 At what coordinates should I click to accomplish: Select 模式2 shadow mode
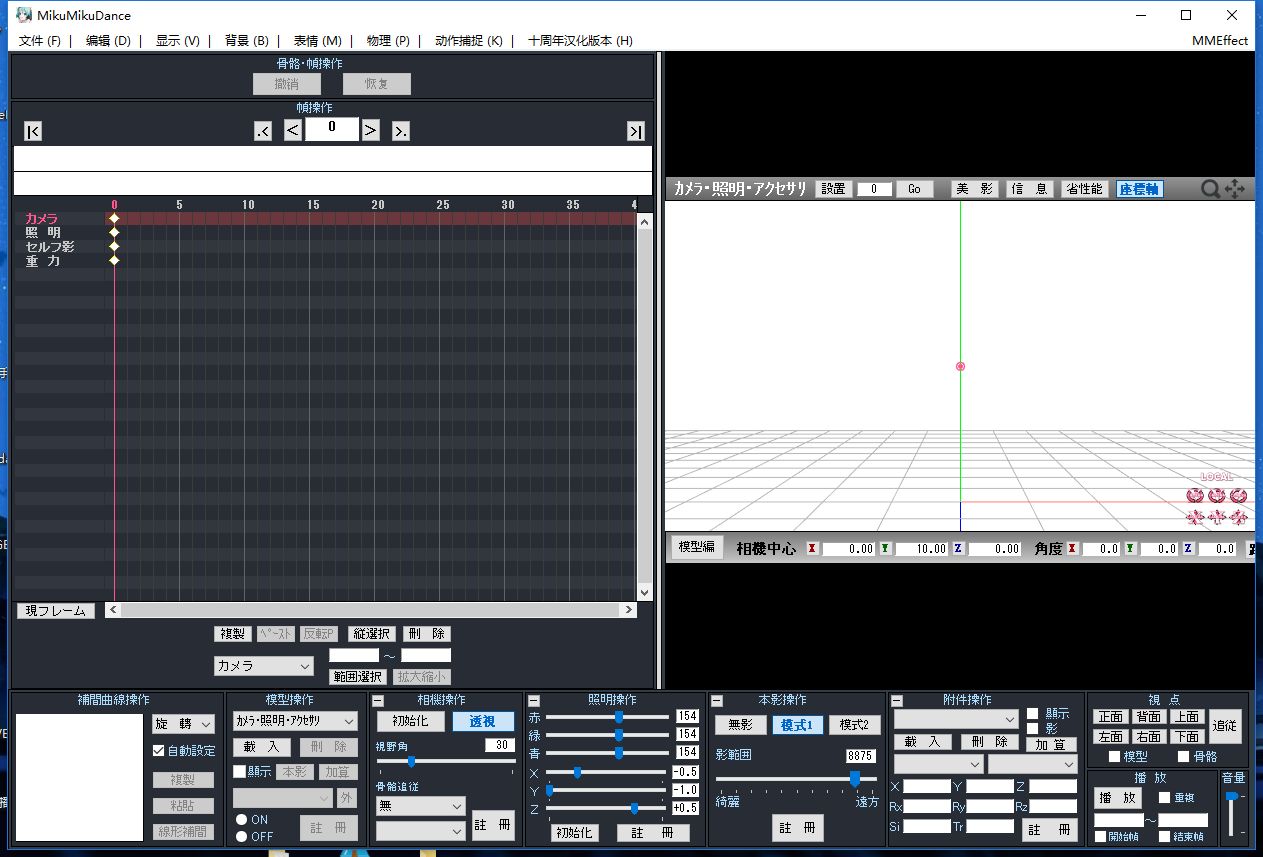pos(854,725)
